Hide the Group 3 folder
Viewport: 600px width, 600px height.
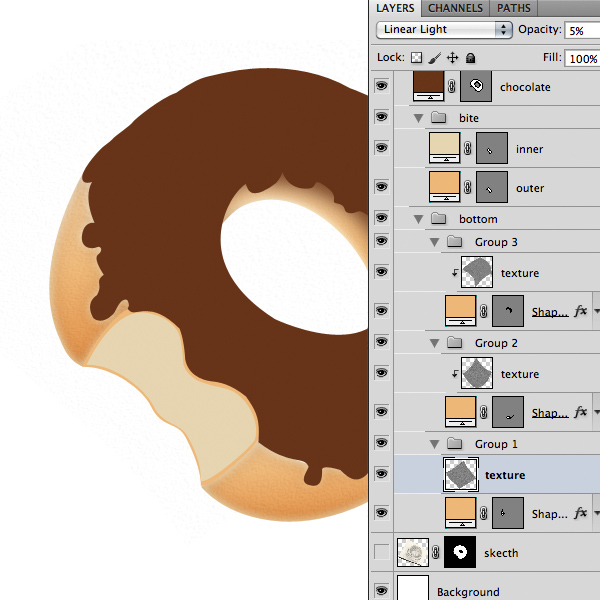tap(381, 241)
